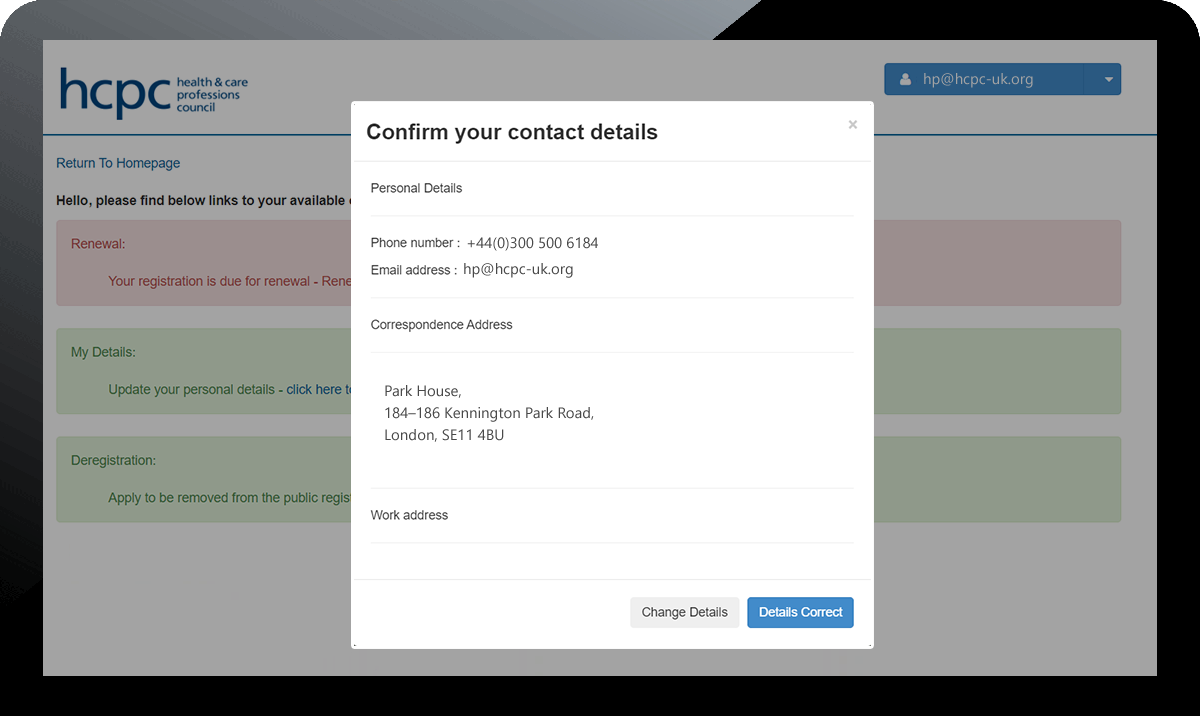
Task: Click the Personal Details section label
Action: (x=416, y=188)
